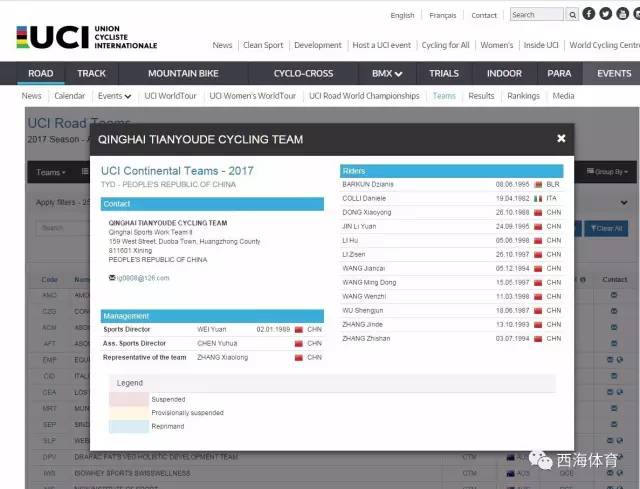Open UCI Women's WorldTour submenu link
The height and width of the screenshot is (489, 640).
point(252,96)
